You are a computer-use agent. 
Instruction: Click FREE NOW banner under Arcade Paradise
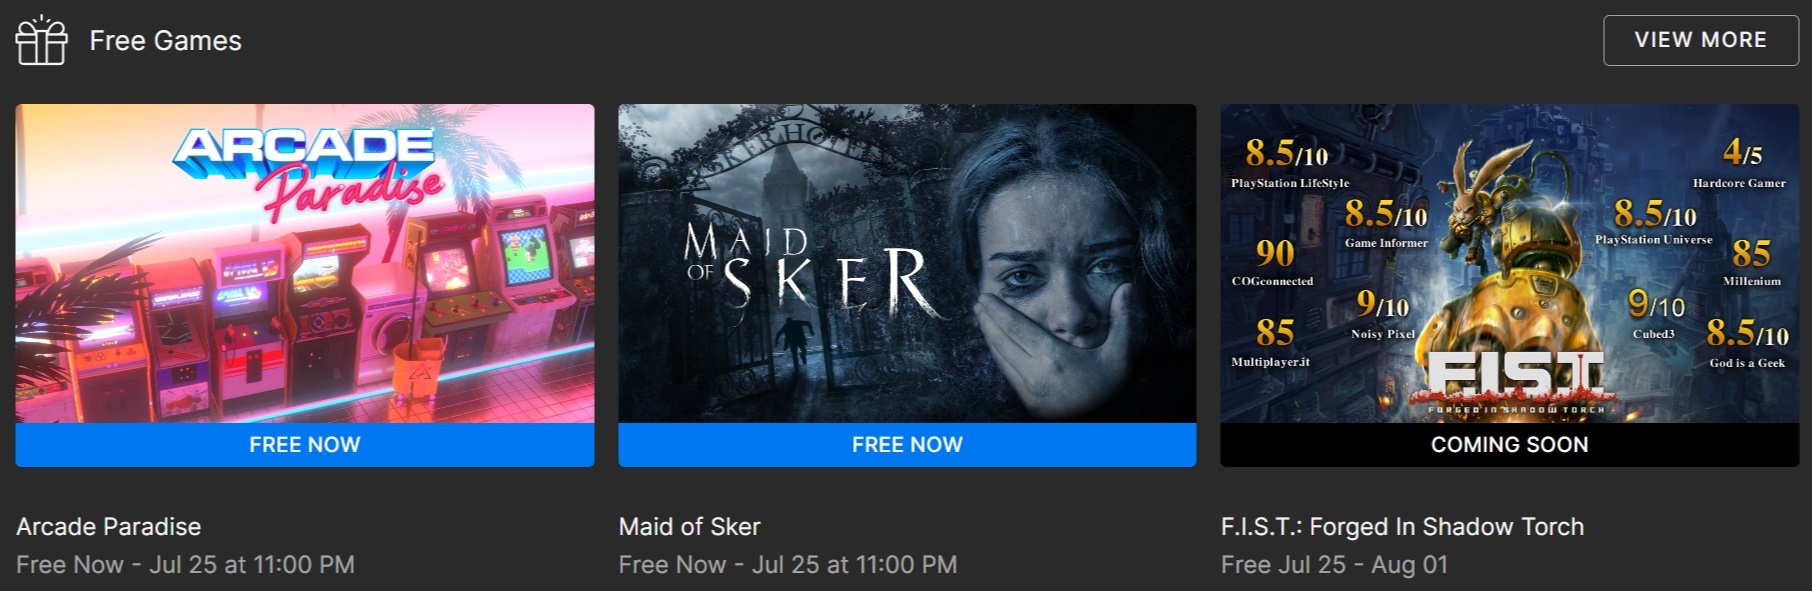click(x=305, y=444)
